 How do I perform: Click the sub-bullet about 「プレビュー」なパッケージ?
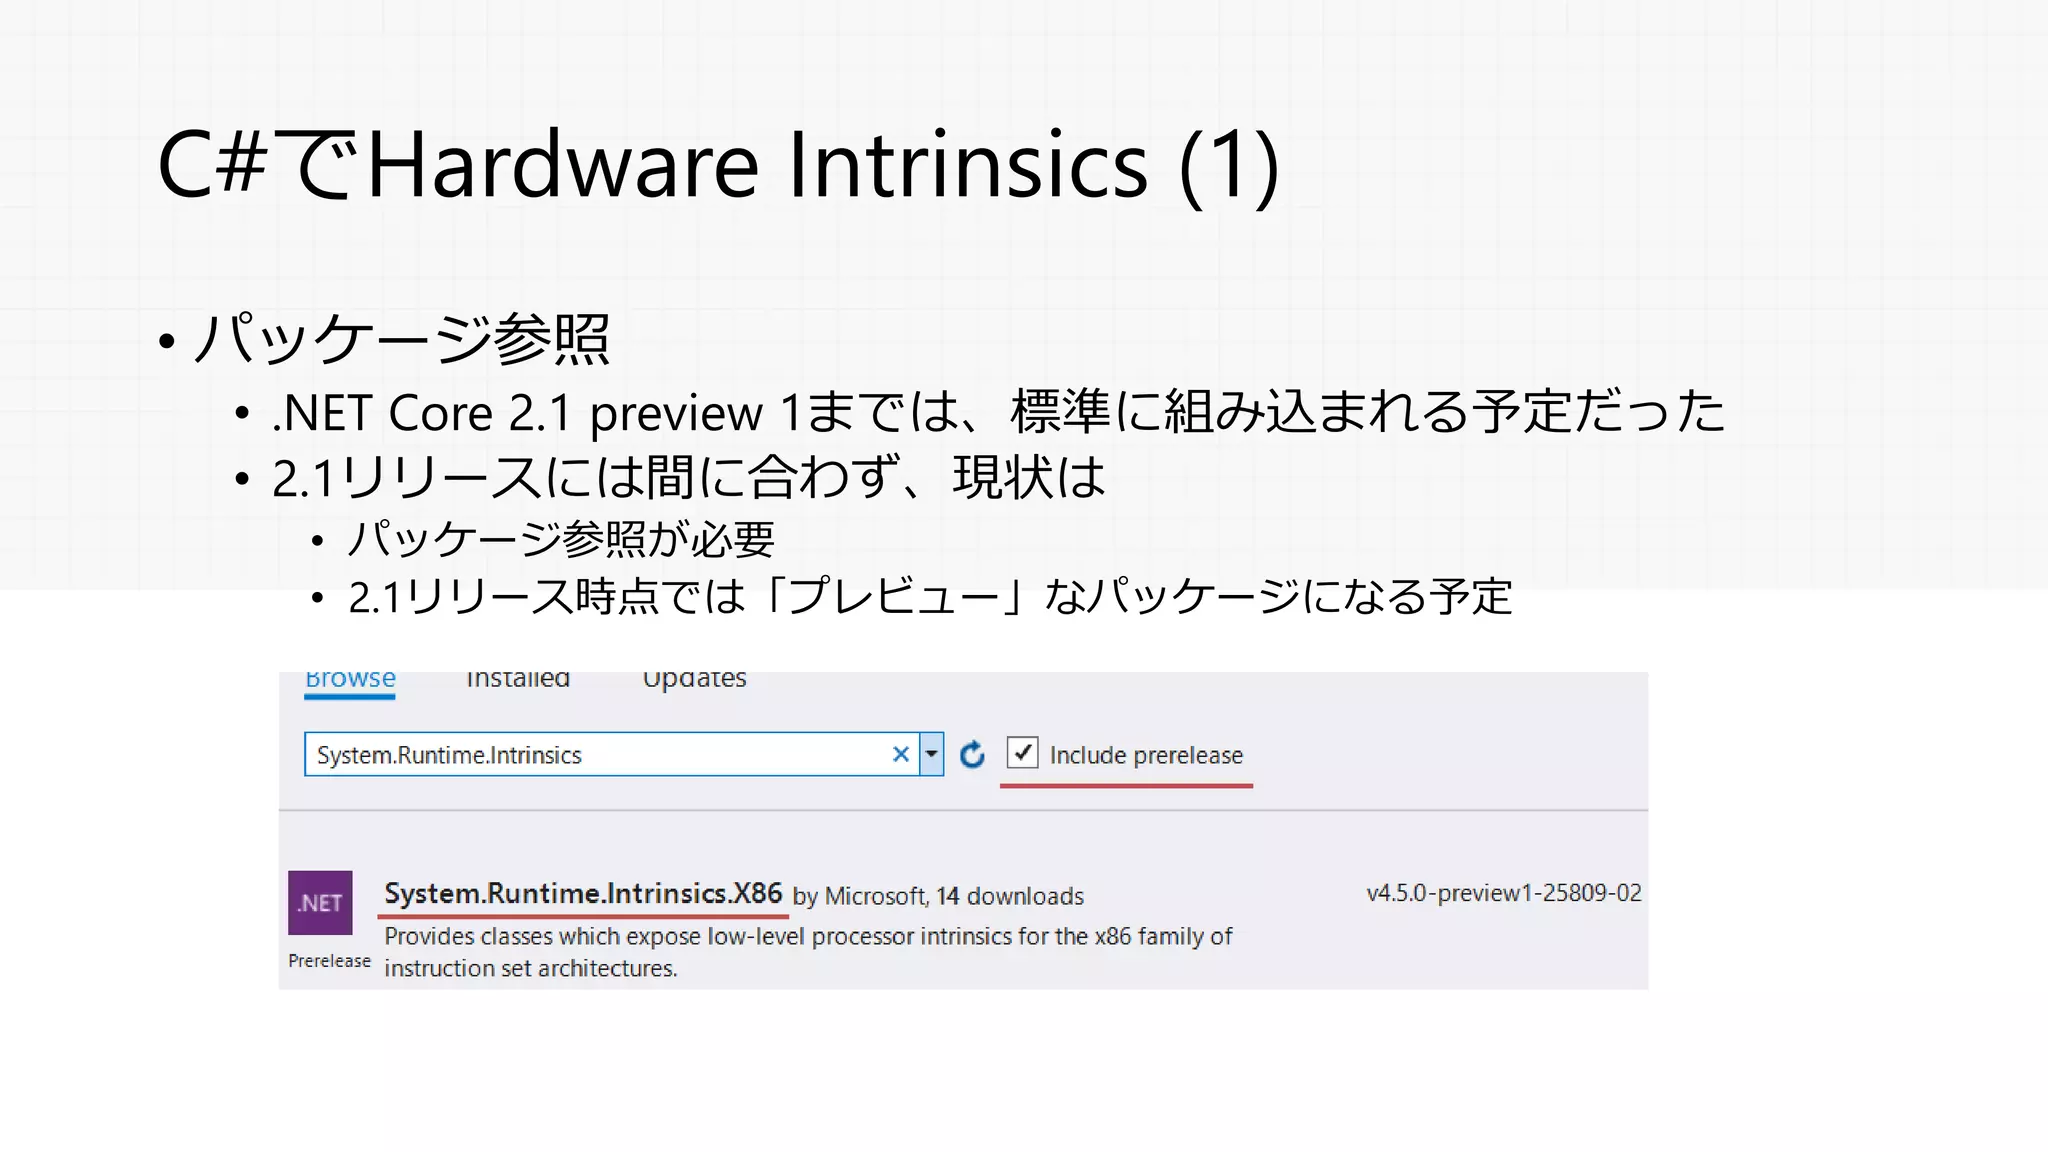[x=930, y=597]
